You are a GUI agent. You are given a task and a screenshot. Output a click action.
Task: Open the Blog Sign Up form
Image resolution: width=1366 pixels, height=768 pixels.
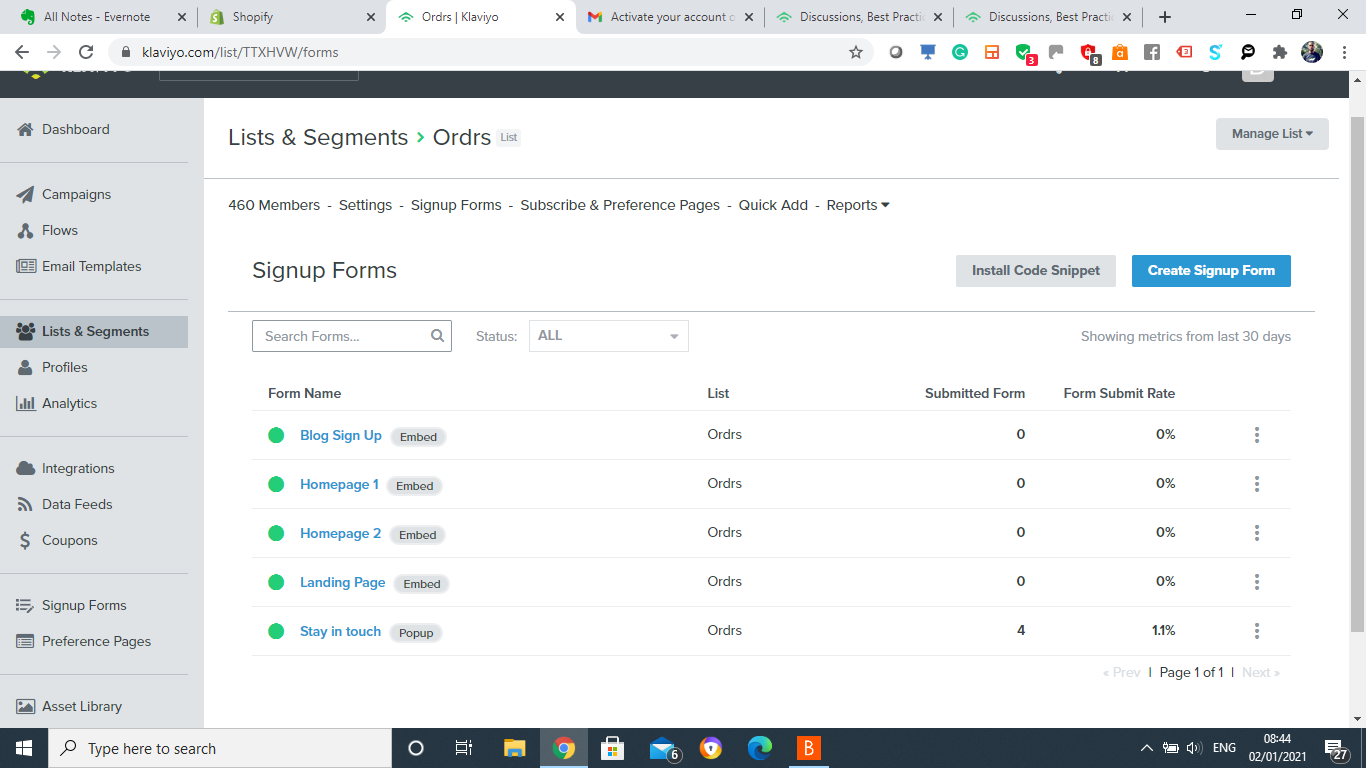[x=341, y=435]
